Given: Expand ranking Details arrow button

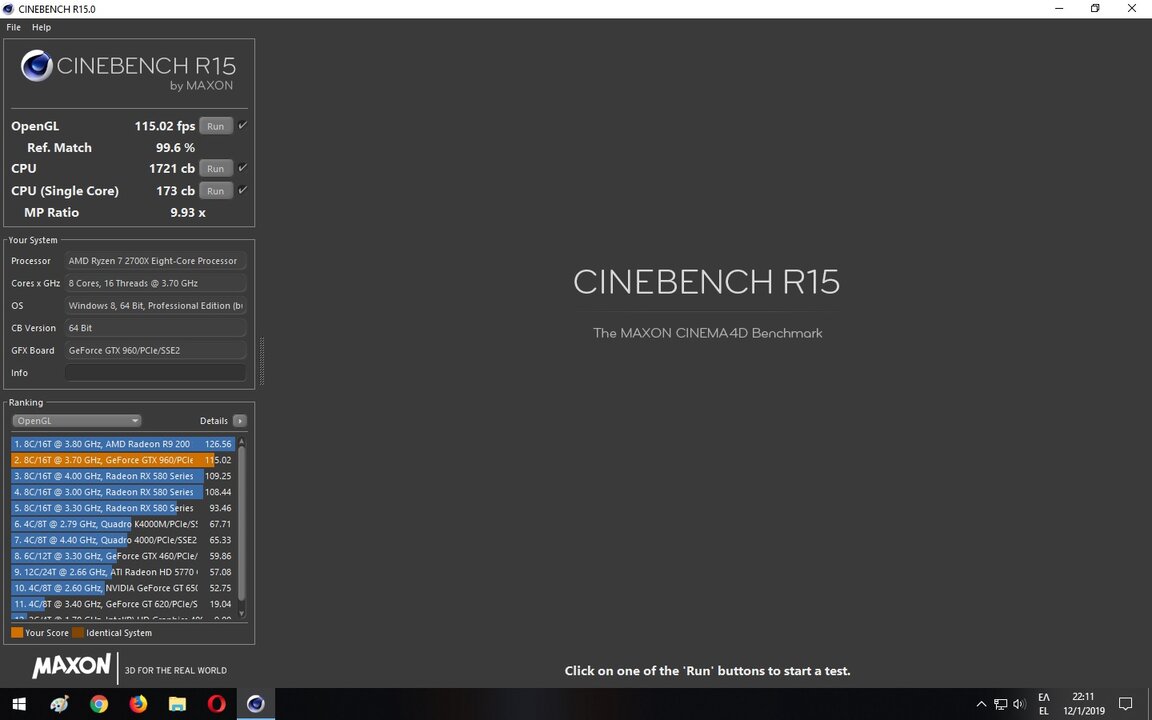Looking at the screenshot, I should tap(240, 421).
